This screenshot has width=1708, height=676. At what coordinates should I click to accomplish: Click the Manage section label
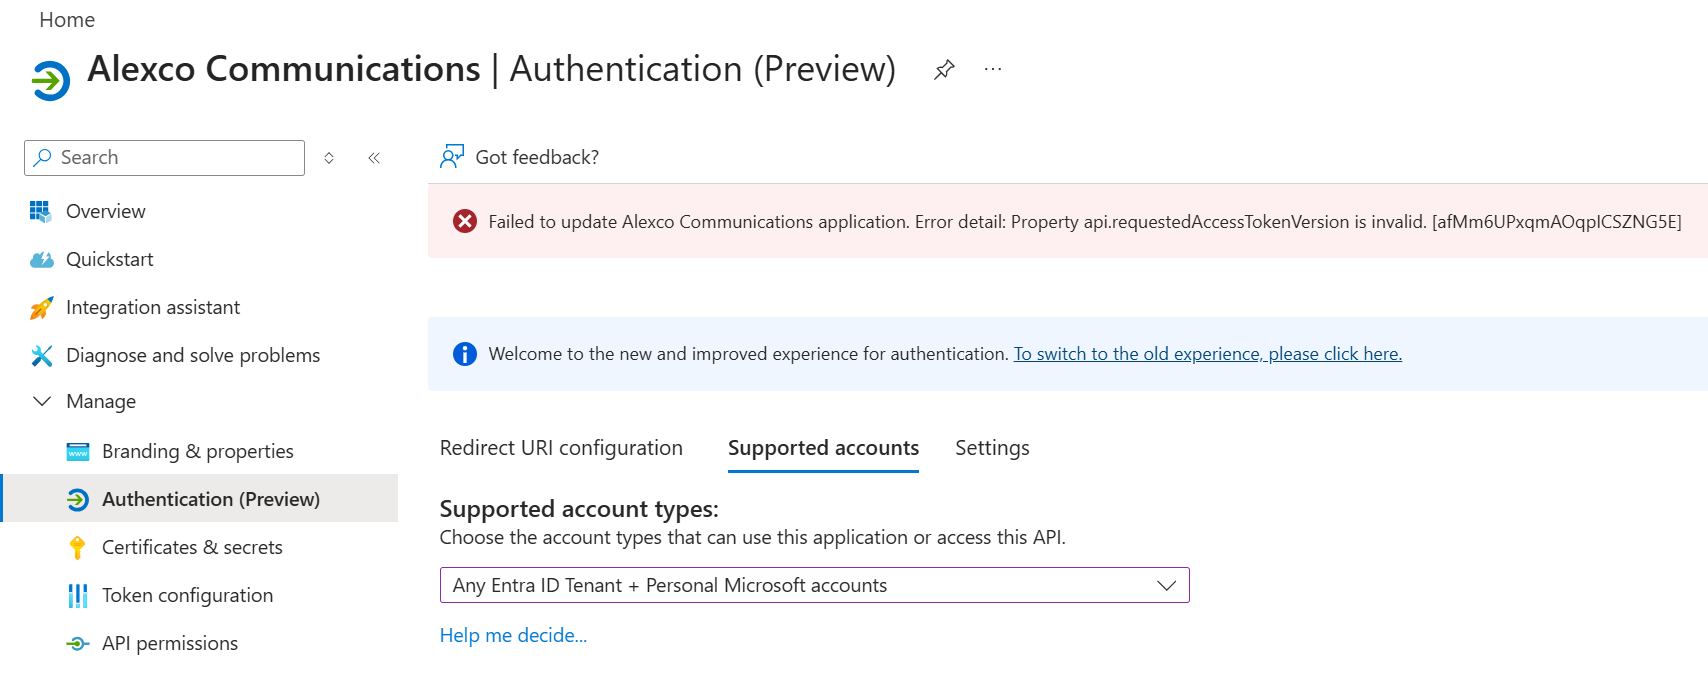101,401
